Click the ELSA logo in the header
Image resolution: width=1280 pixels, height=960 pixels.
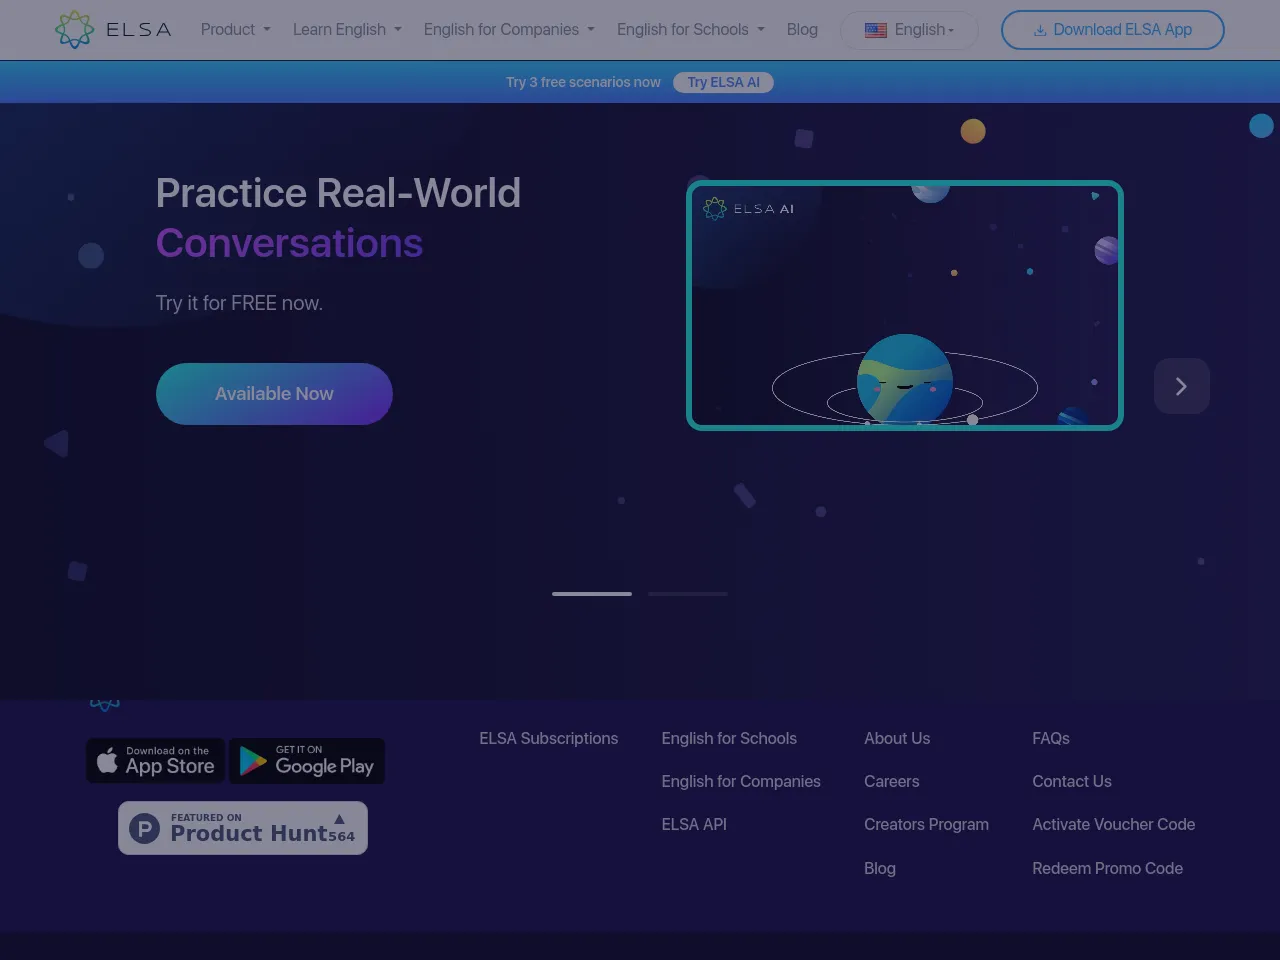point(113,30)
